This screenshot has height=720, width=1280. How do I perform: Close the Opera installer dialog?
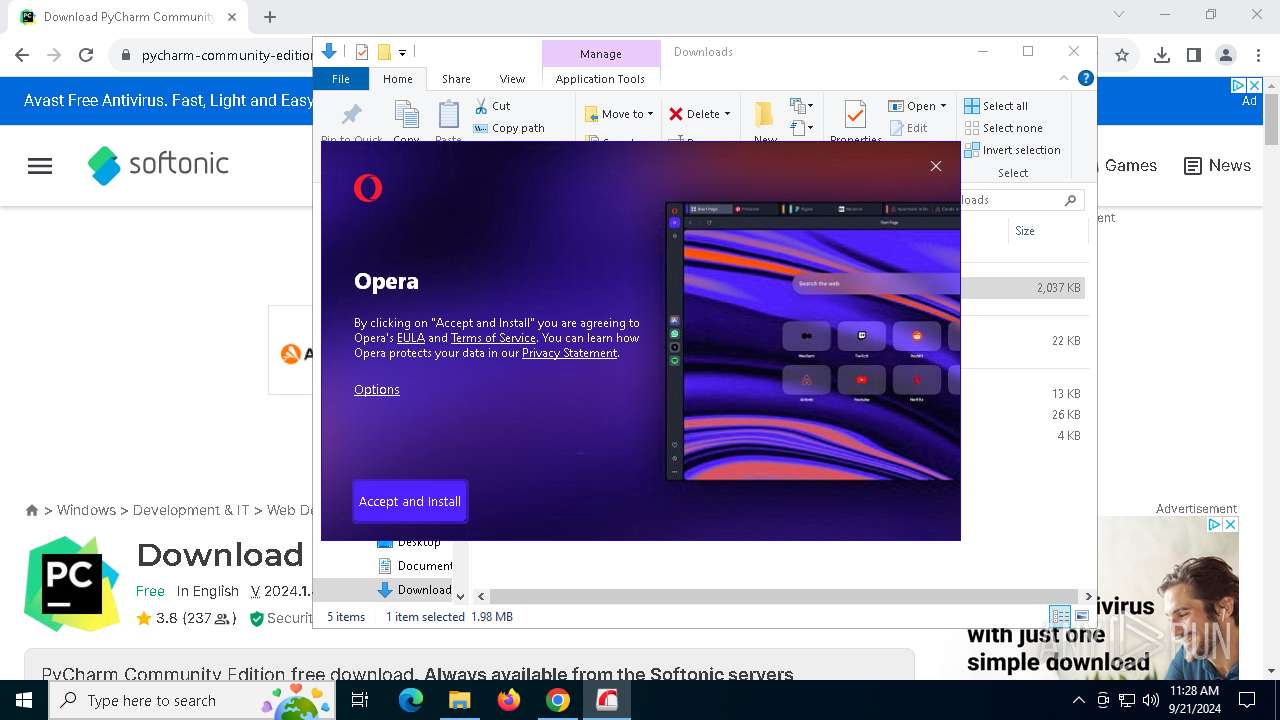(x=936, y=166)
